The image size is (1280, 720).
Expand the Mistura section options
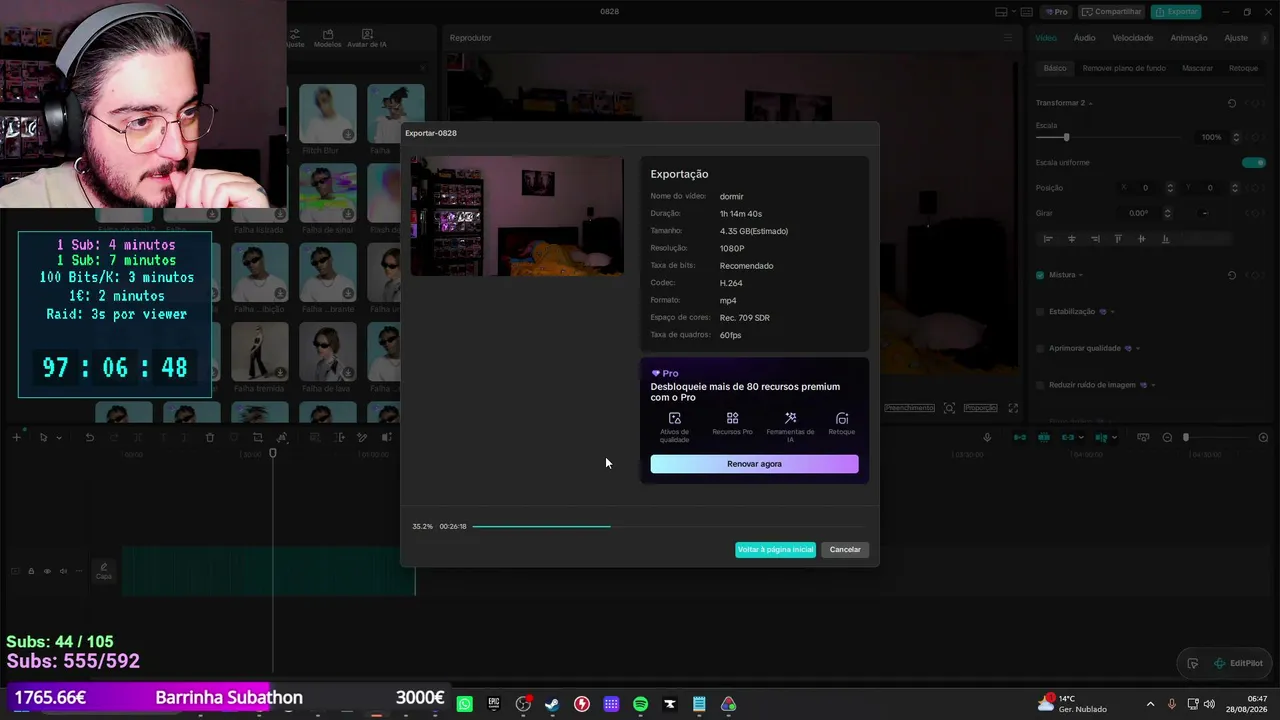pos(1080,275)
